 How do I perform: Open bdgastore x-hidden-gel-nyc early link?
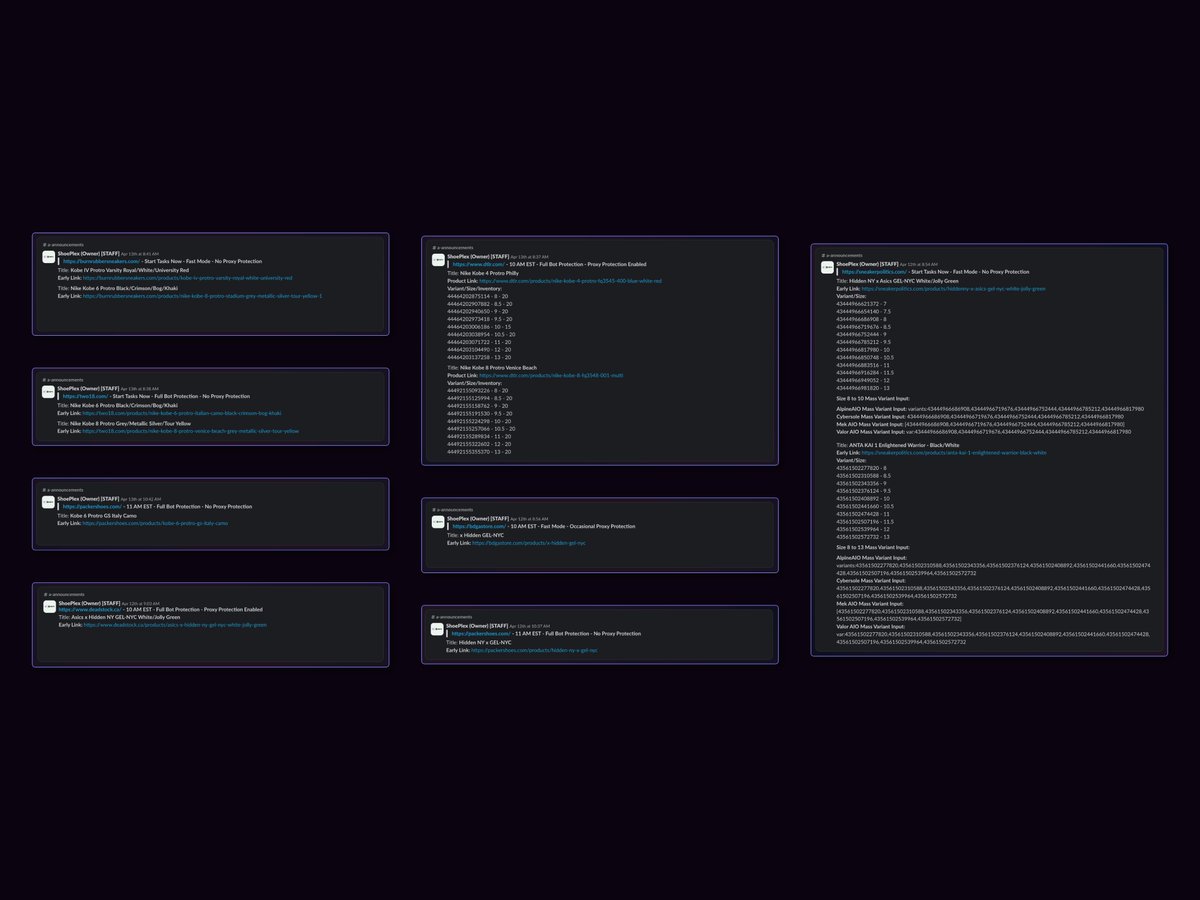pos(529,543)
